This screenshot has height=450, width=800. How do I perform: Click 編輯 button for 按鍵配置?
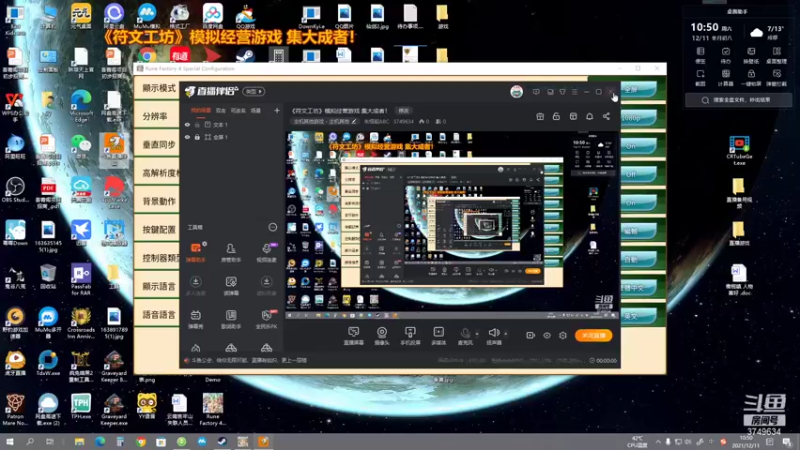click(x=638, y=231)
